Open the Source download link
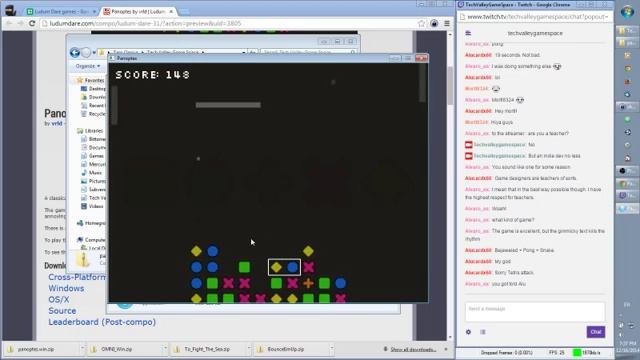Viewport: 640px width, 360px height. point(62,311)
